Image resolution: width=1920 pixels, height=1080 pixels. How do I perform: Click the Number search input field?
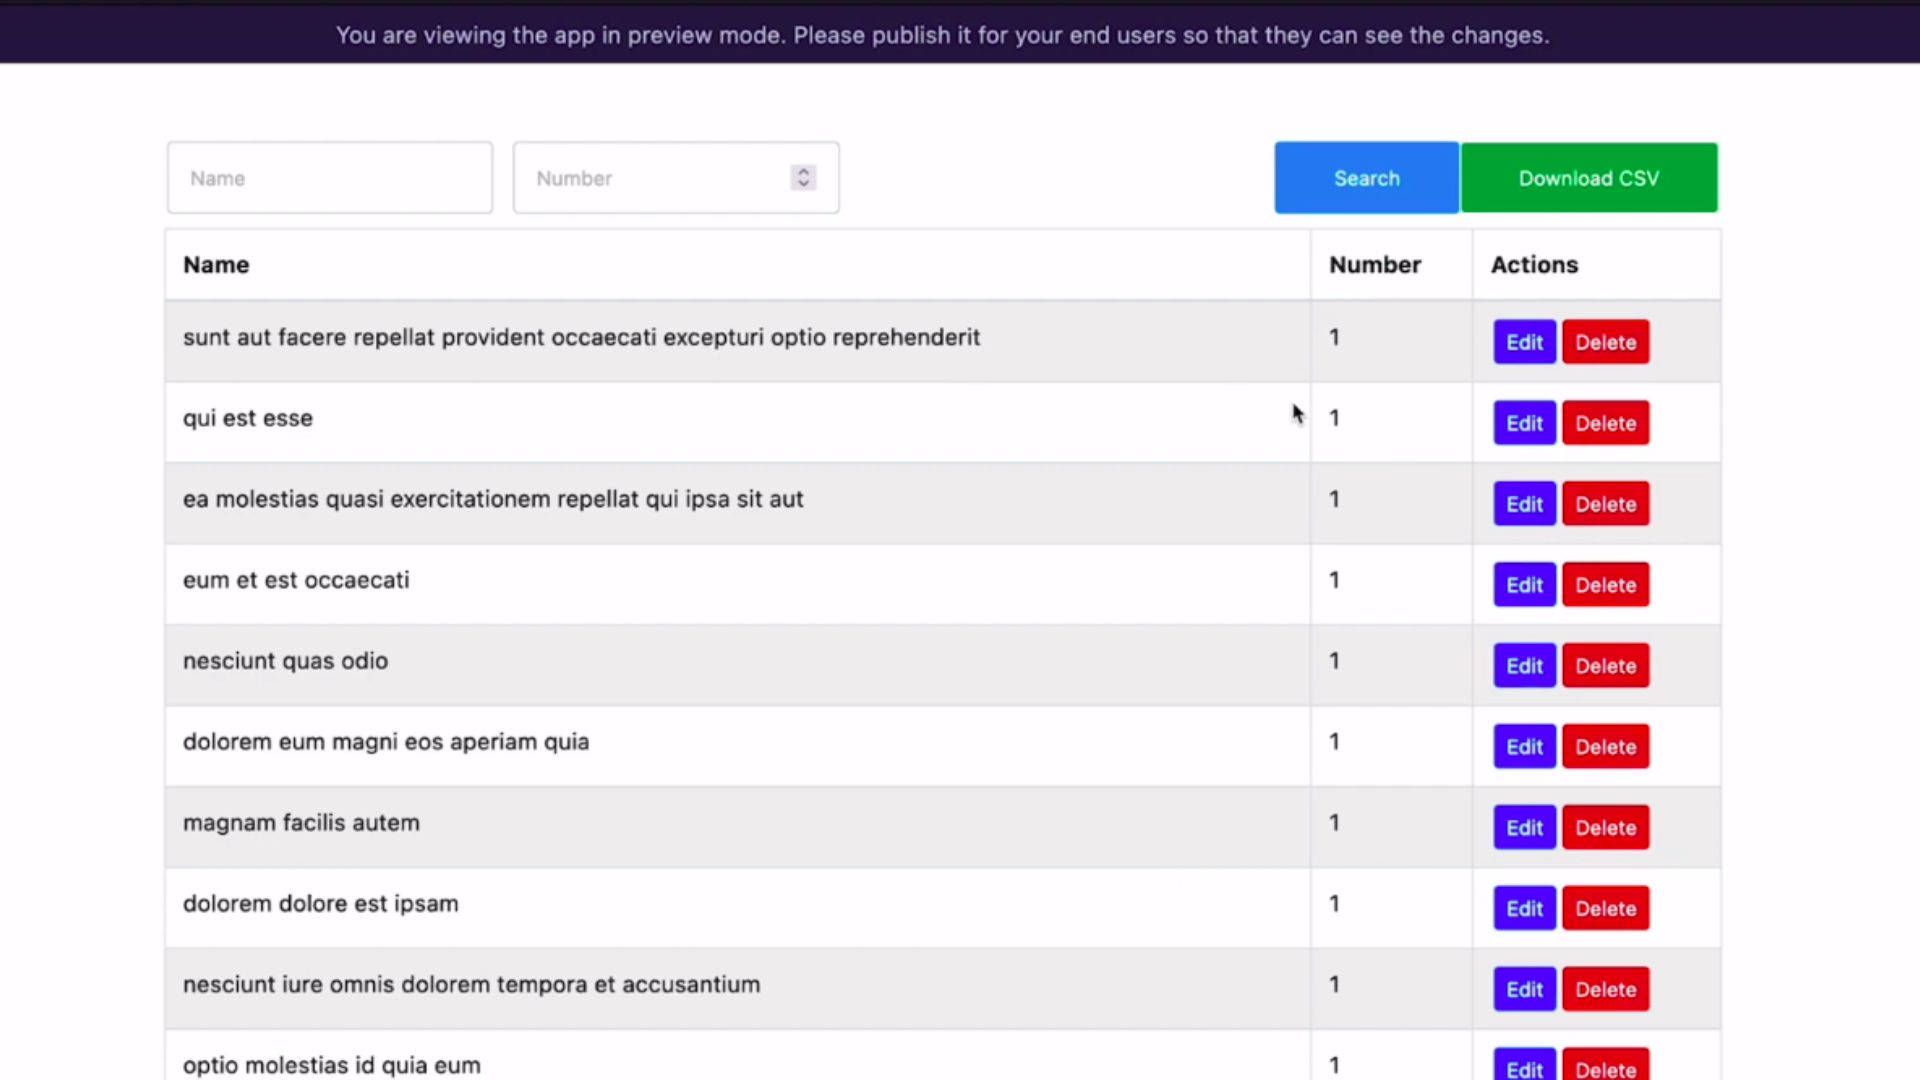click(x=676, y=178)
